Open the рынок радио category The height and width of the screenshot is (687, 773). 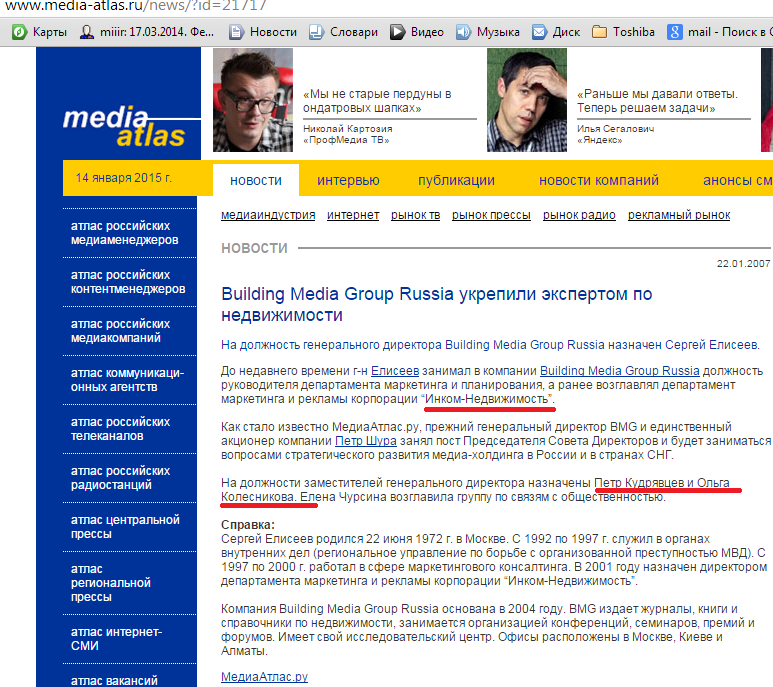(579, 215)
